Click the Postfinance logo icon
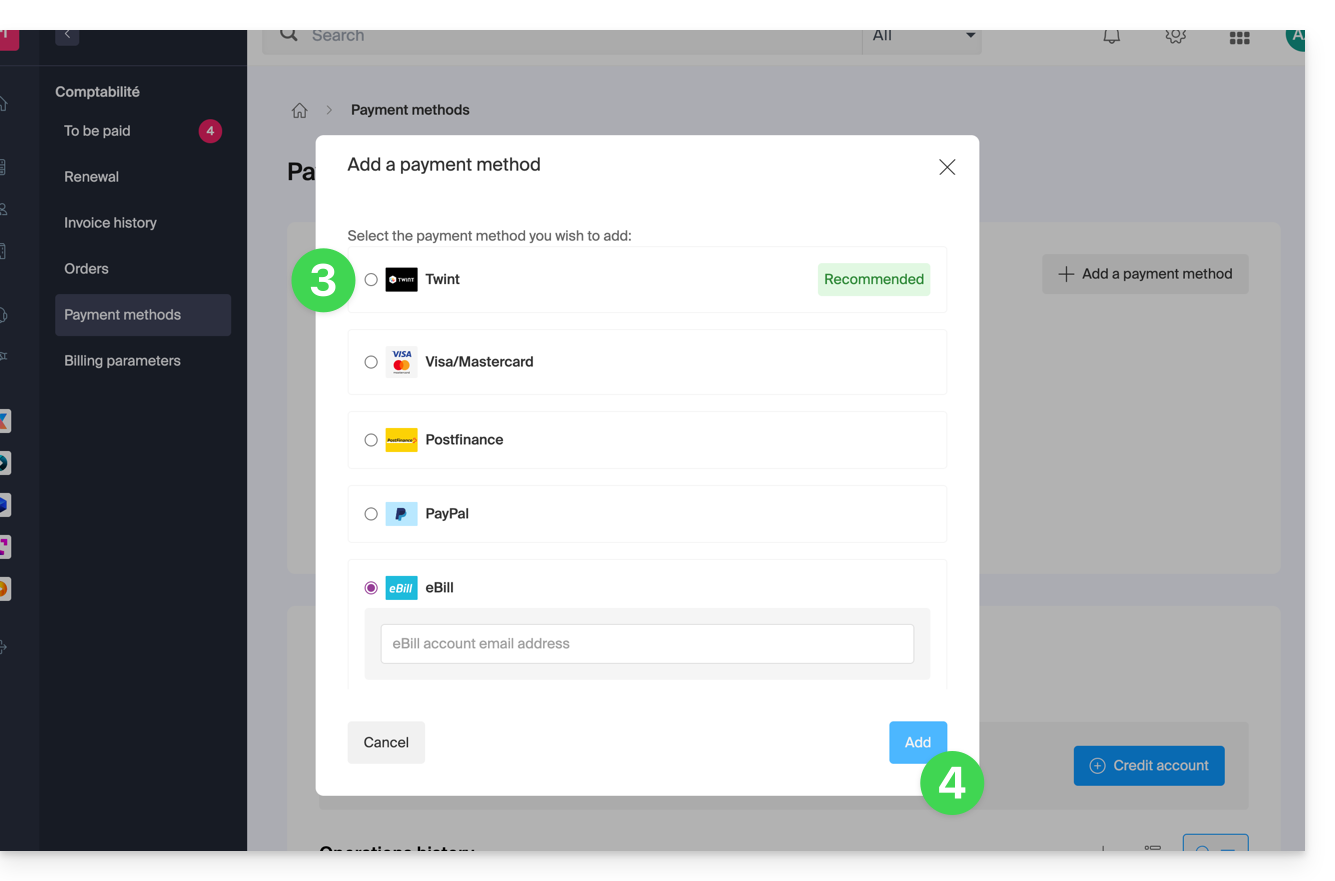The width and height of the screenshot is (1335, 881). [x=401, y=440]
